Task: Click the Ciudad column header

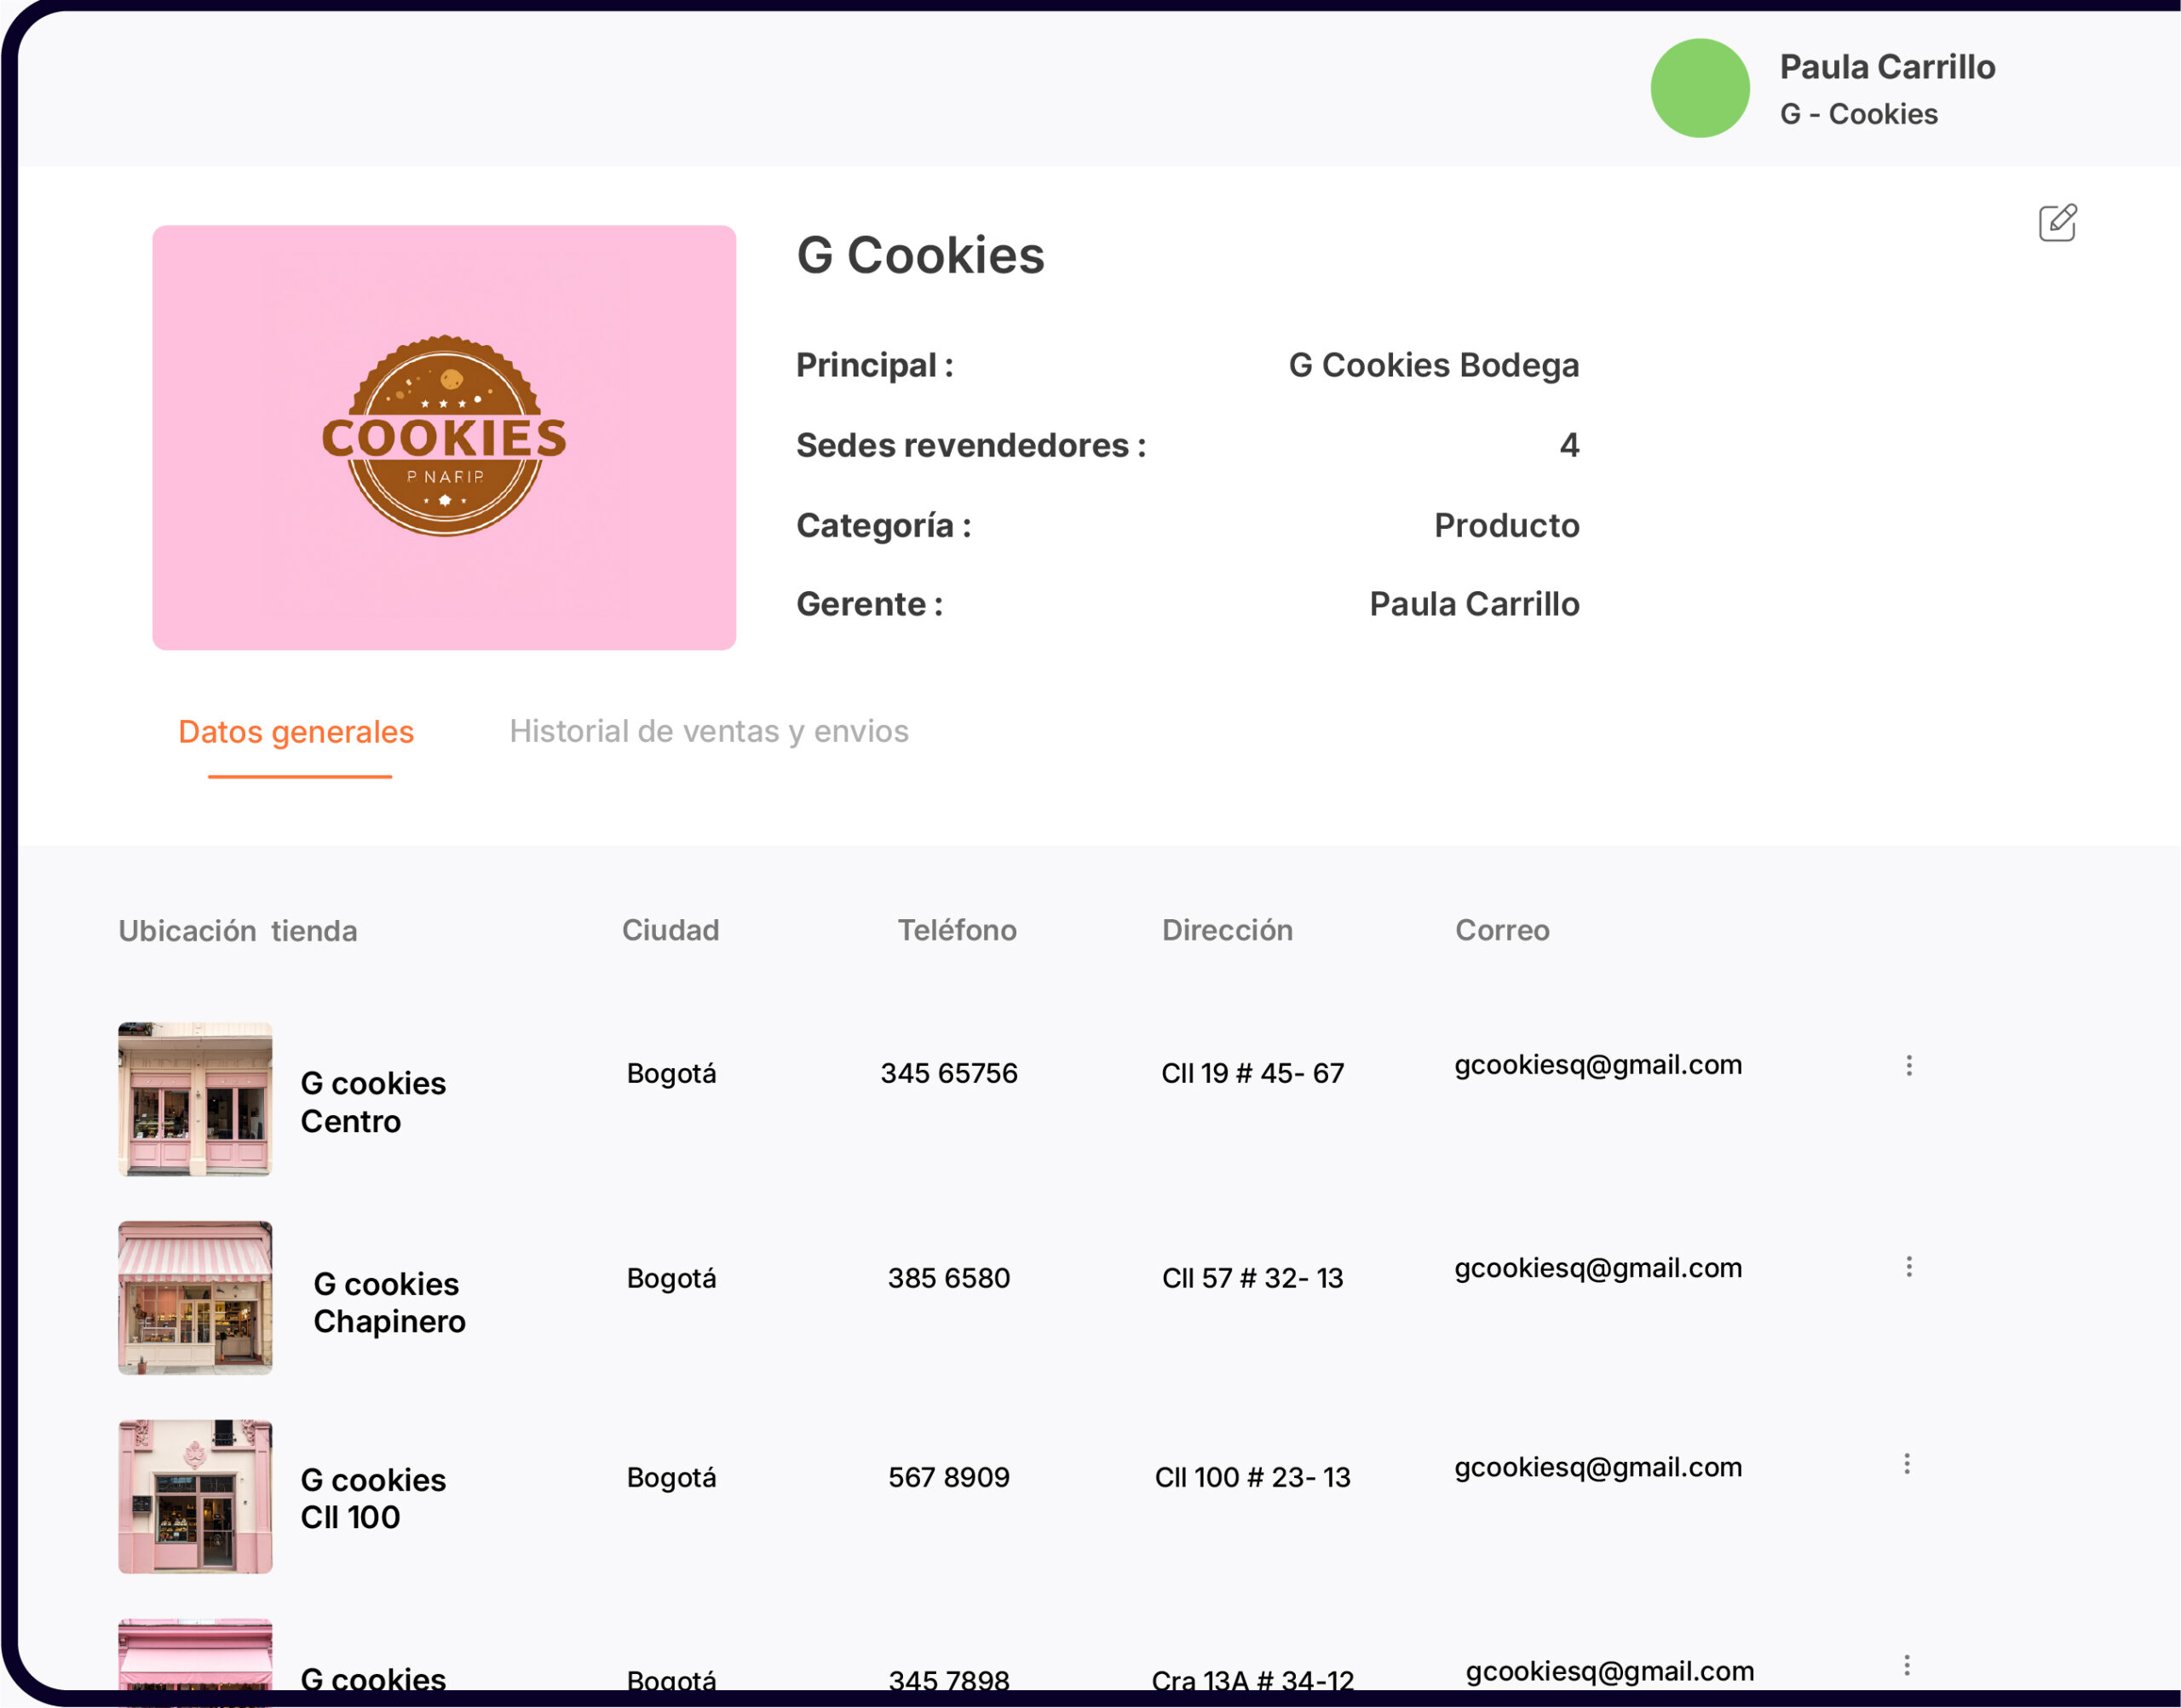Action: coord(670,930)
